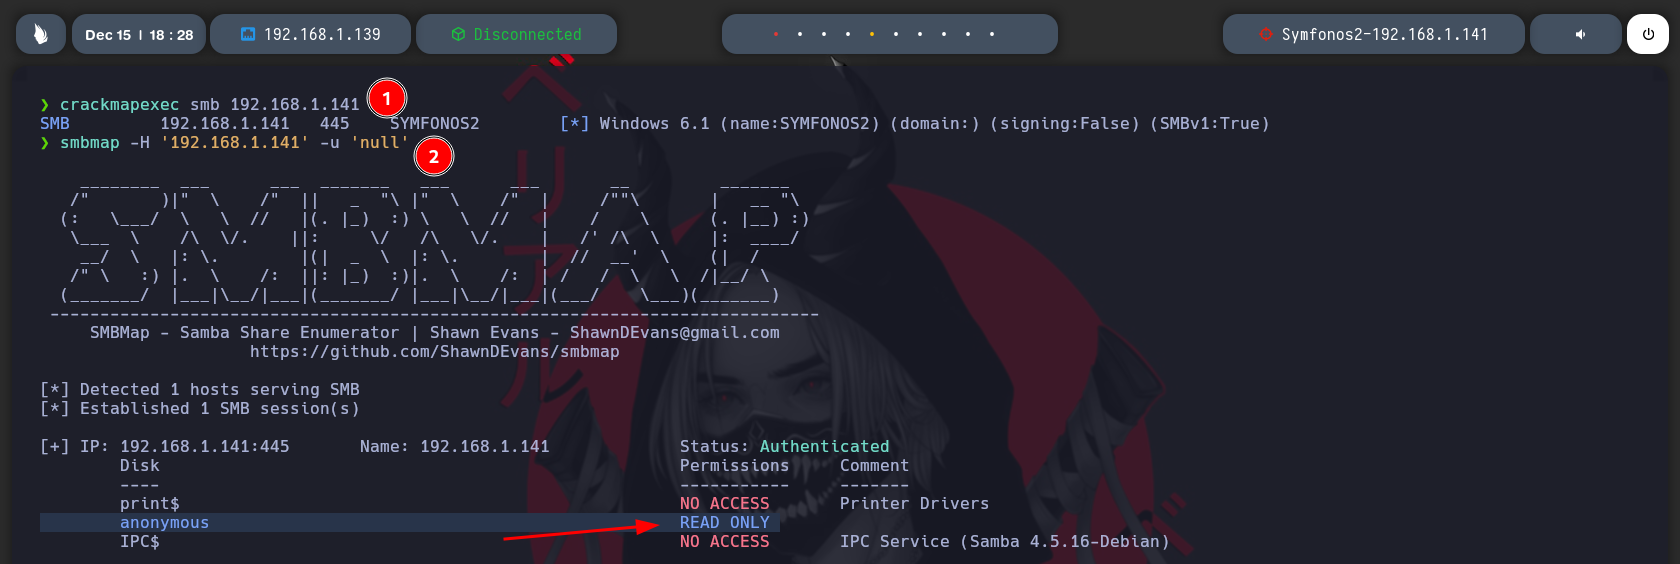This screenshot has width=1680, height=564.
Task: Click the ShawnDEvans@gmail.com email address
Action: tap(674, 332)
